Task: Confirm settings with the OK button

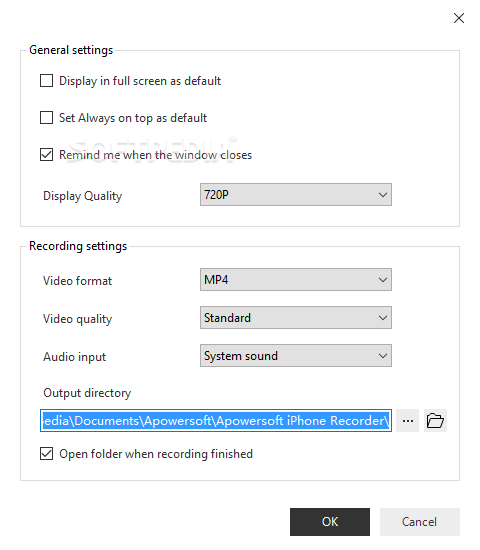Action: 330,522
